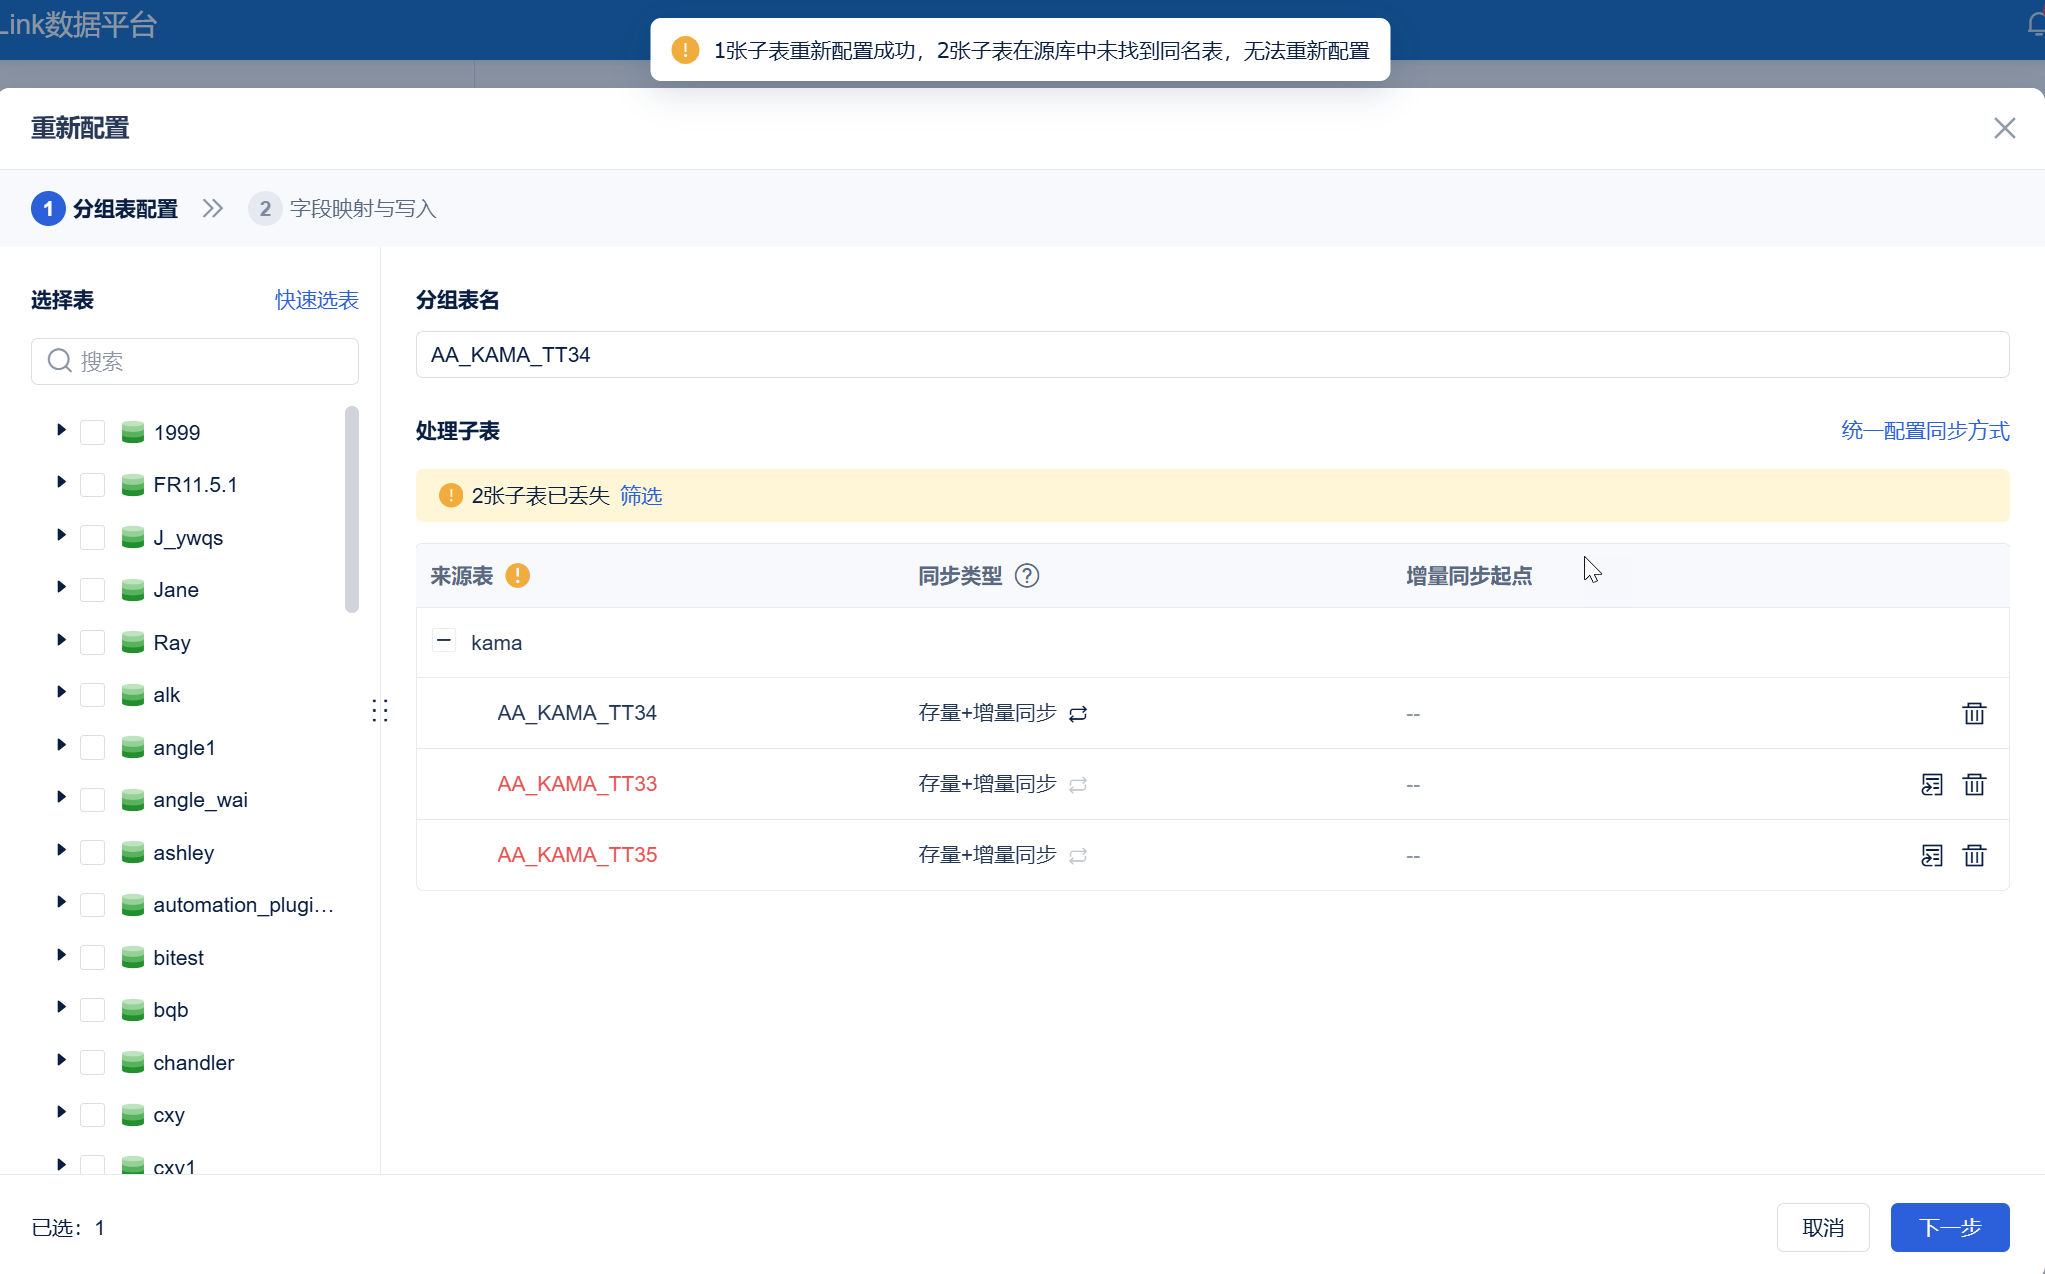The image size is (2045, 1274).
Task: Check the 1999 database checkbox
Action: (92, 432)
